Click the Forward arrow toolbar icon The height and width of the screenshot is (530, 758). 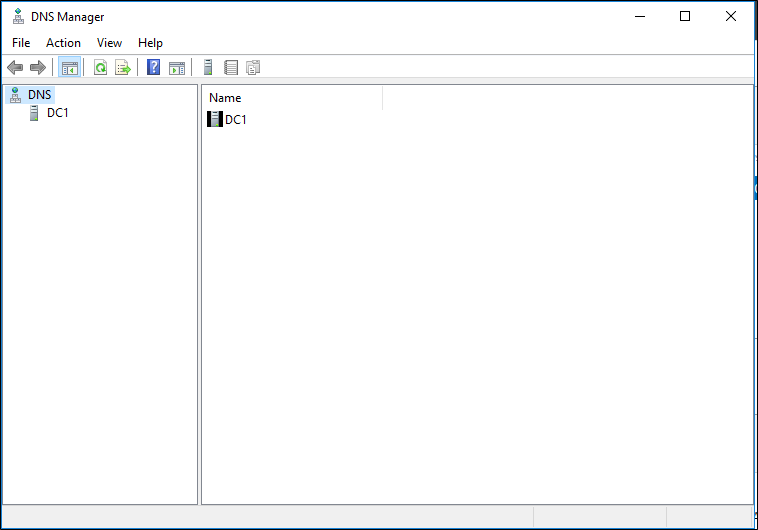(x=38, y=68)
